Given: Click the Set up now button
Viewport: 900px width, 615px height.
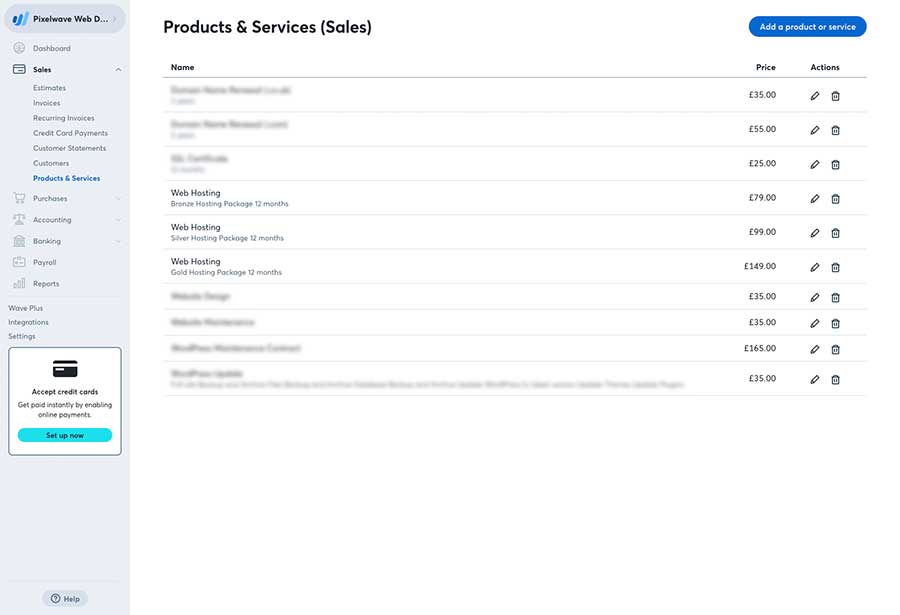Looking at the screenshot, I should (65, 435).
